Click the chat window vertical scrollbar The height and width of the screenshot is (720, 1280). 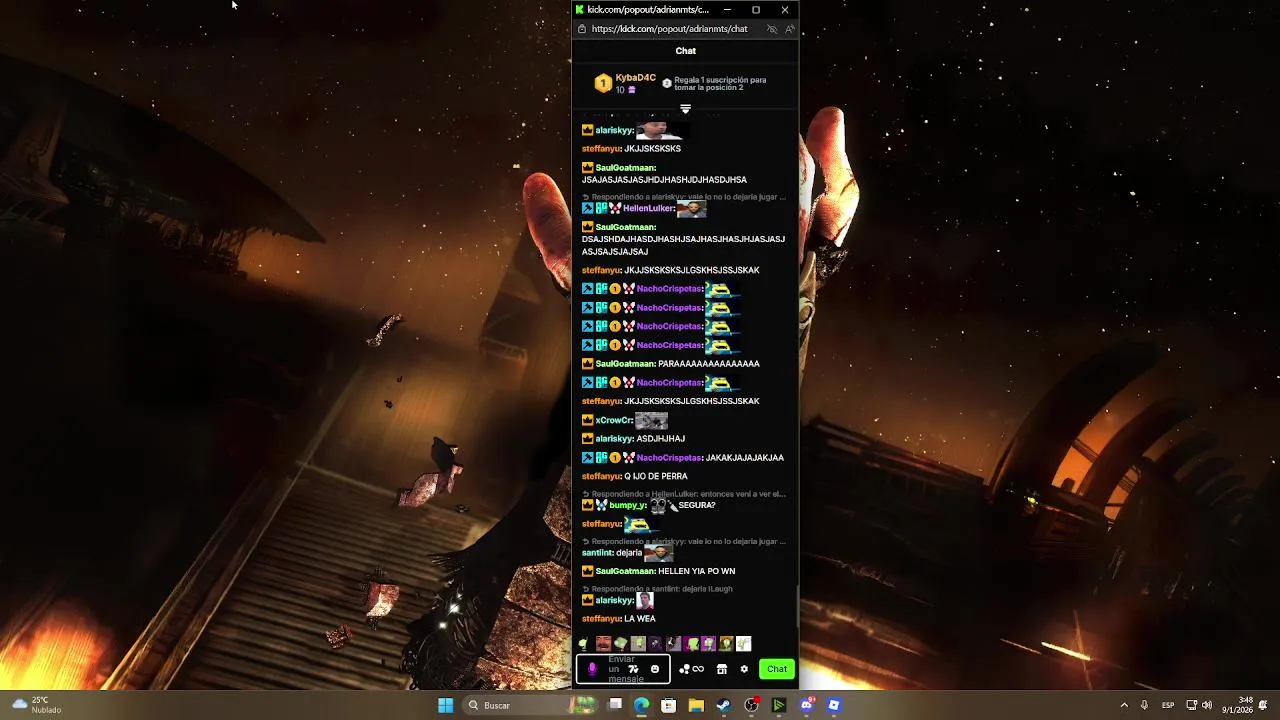796,605
